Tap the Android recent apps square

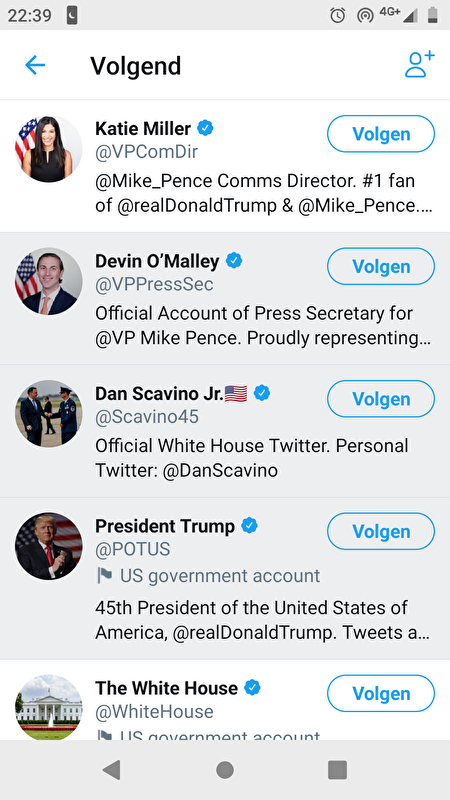(337, 770)
